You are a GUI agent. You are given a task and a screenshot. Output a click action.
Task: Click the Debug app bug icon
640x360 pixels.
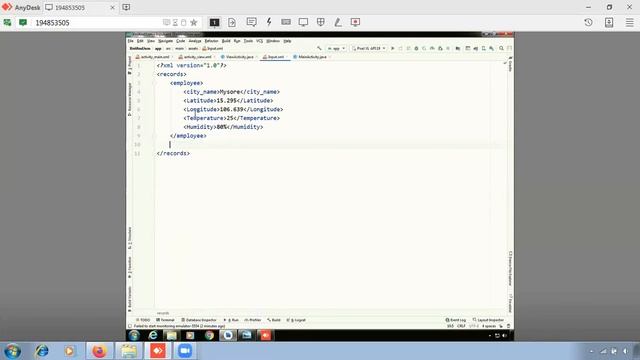pos(416,48)
